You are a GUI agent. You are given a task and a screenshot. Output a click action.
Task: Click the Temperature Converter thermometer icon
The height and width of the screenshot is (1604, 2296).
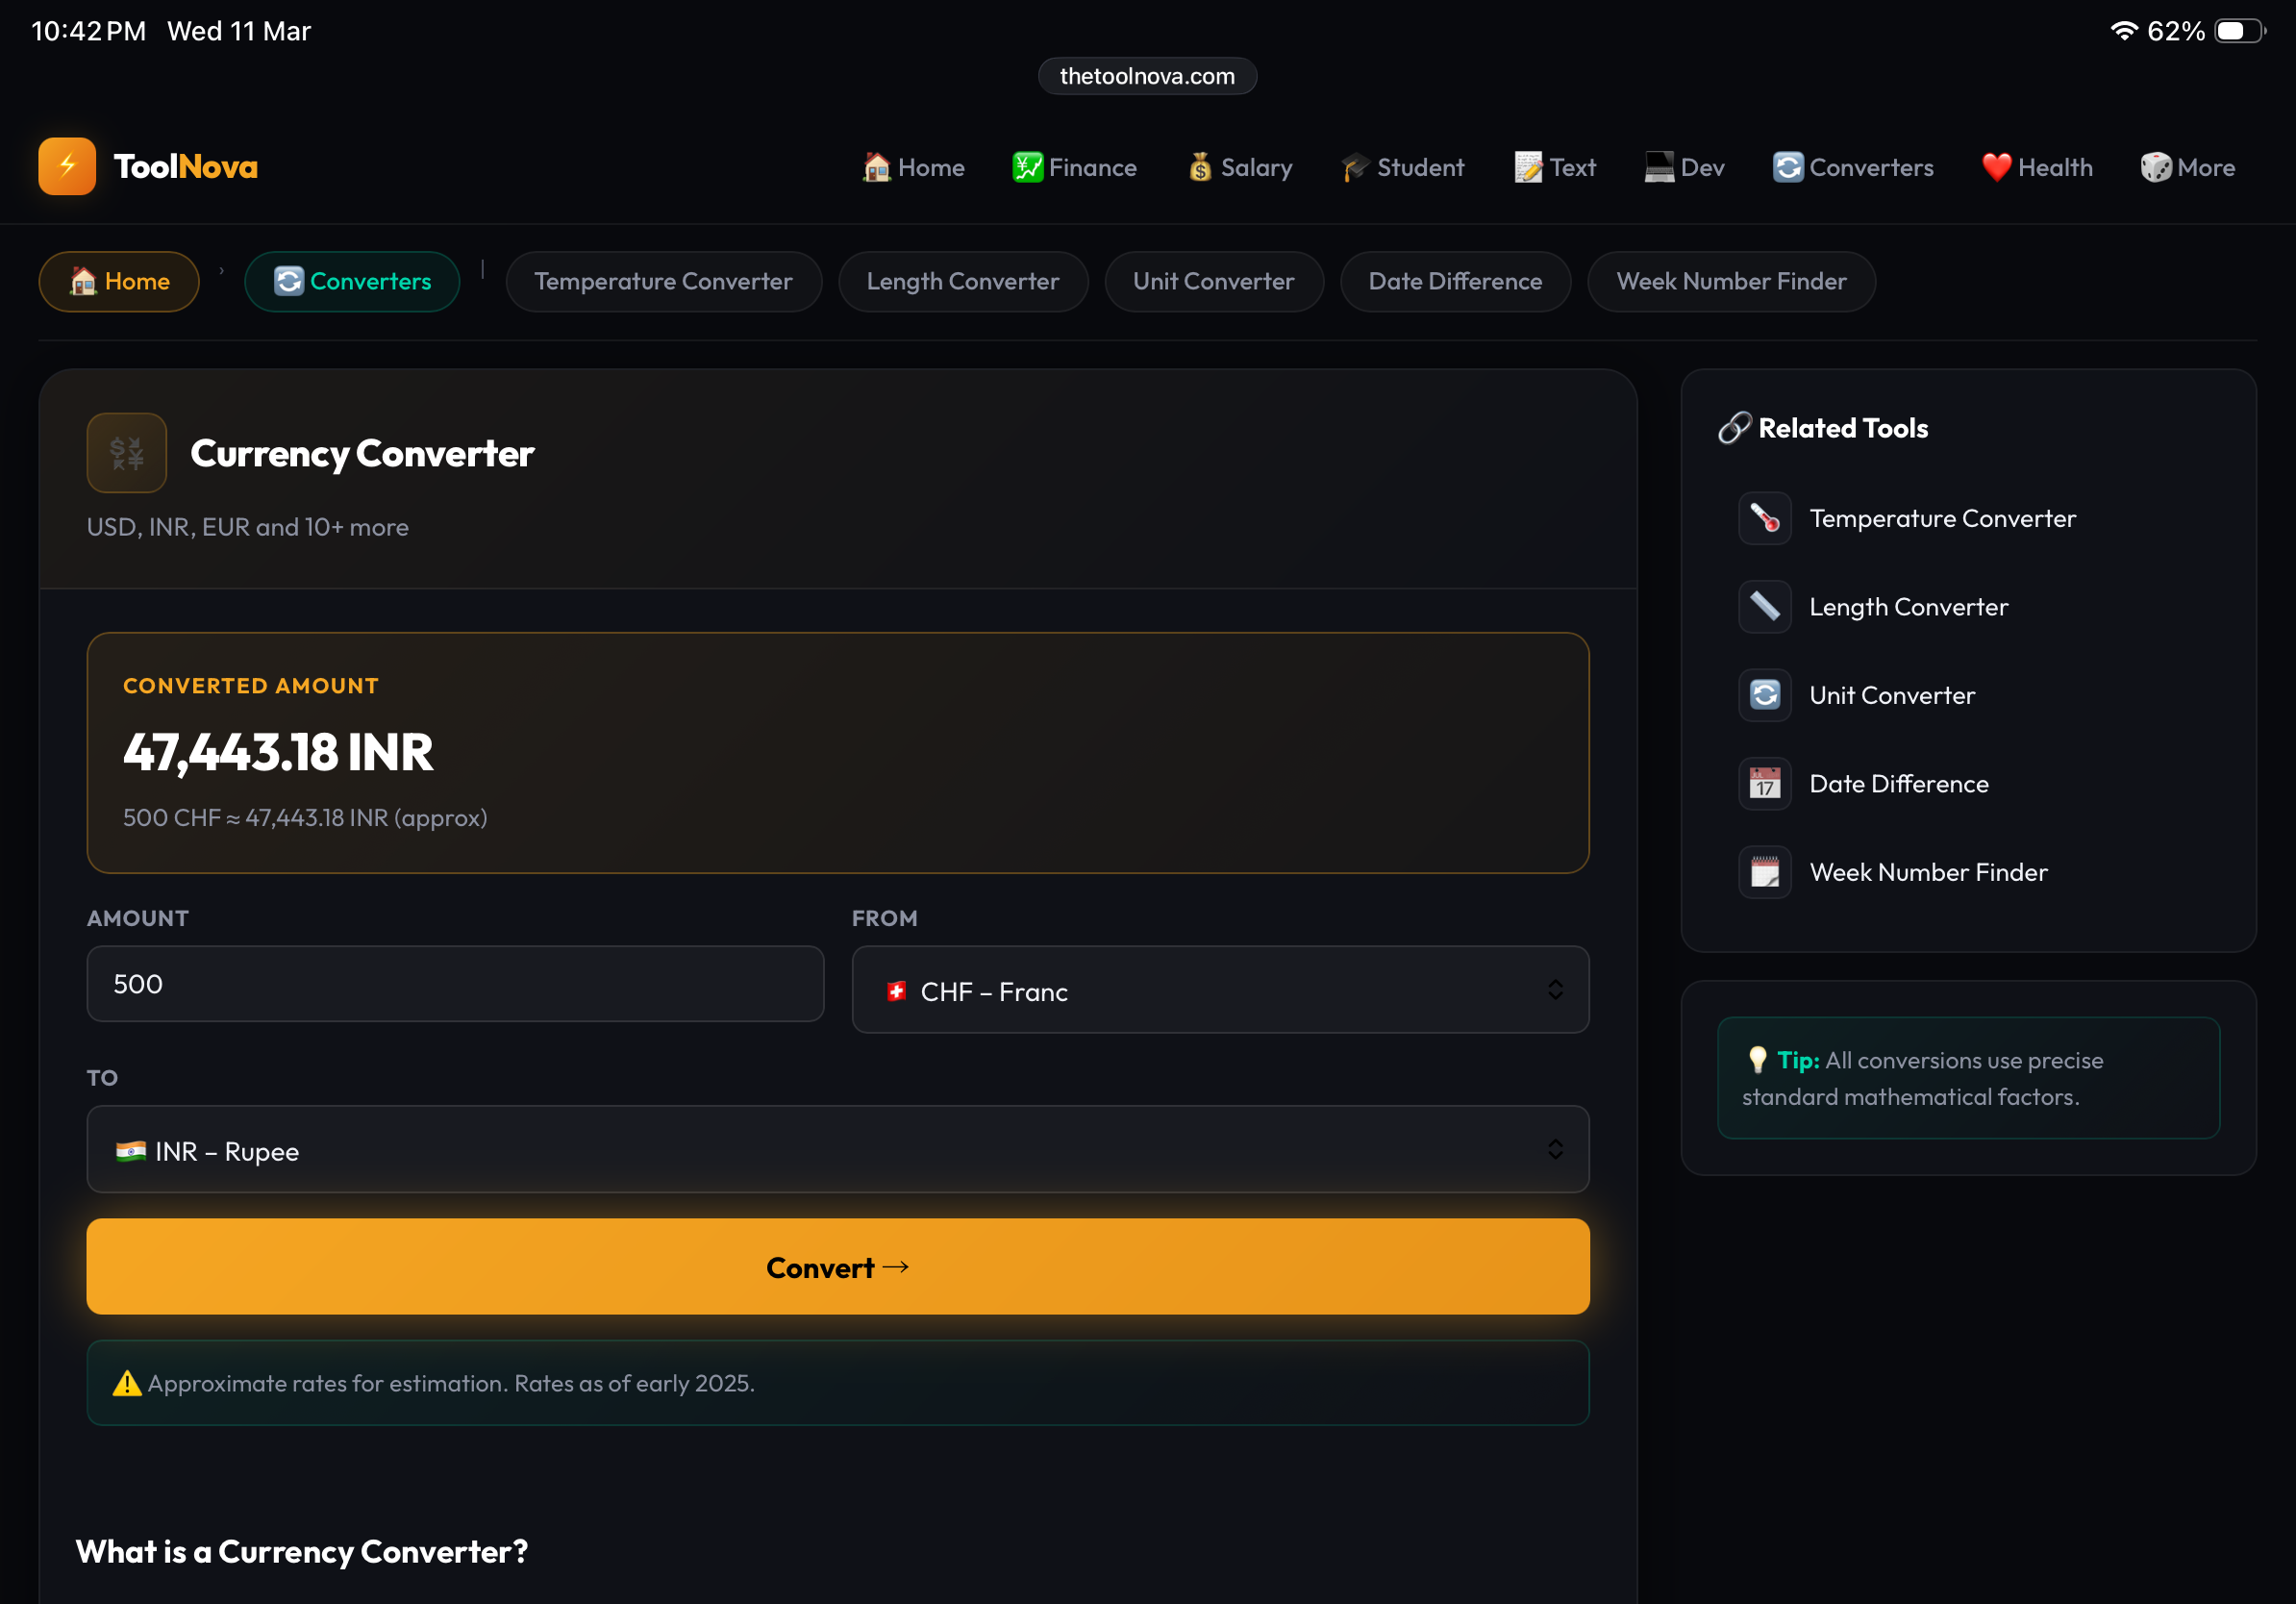coord(1764,518)
